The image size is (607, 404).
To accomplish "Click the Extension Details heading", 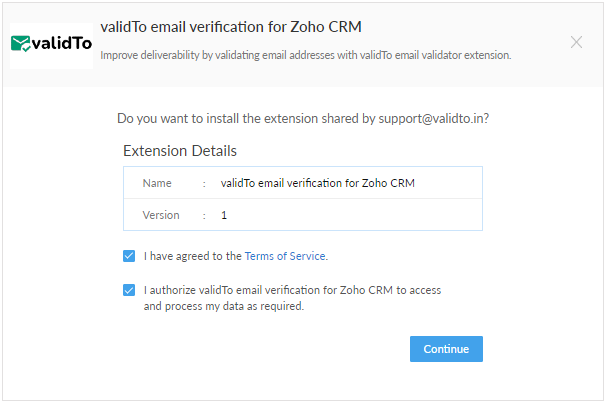I will click(180, 151).
